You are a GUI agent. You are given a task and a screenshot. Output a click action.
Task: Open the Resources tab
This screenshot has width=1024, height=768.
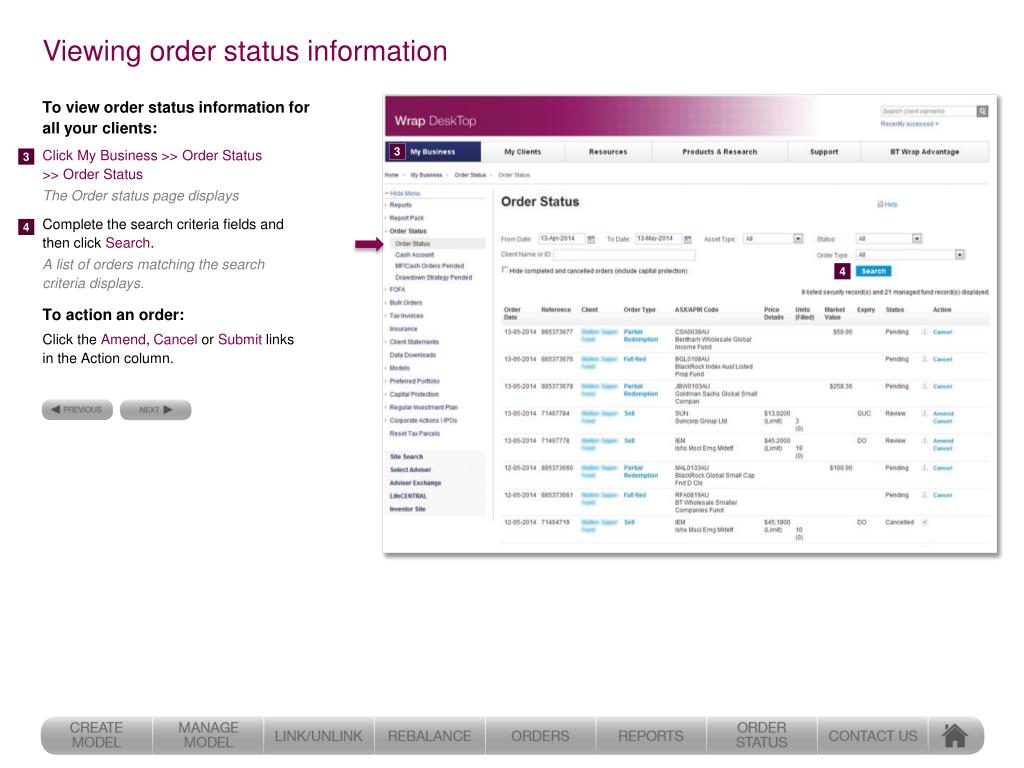[x=608, y=152]
